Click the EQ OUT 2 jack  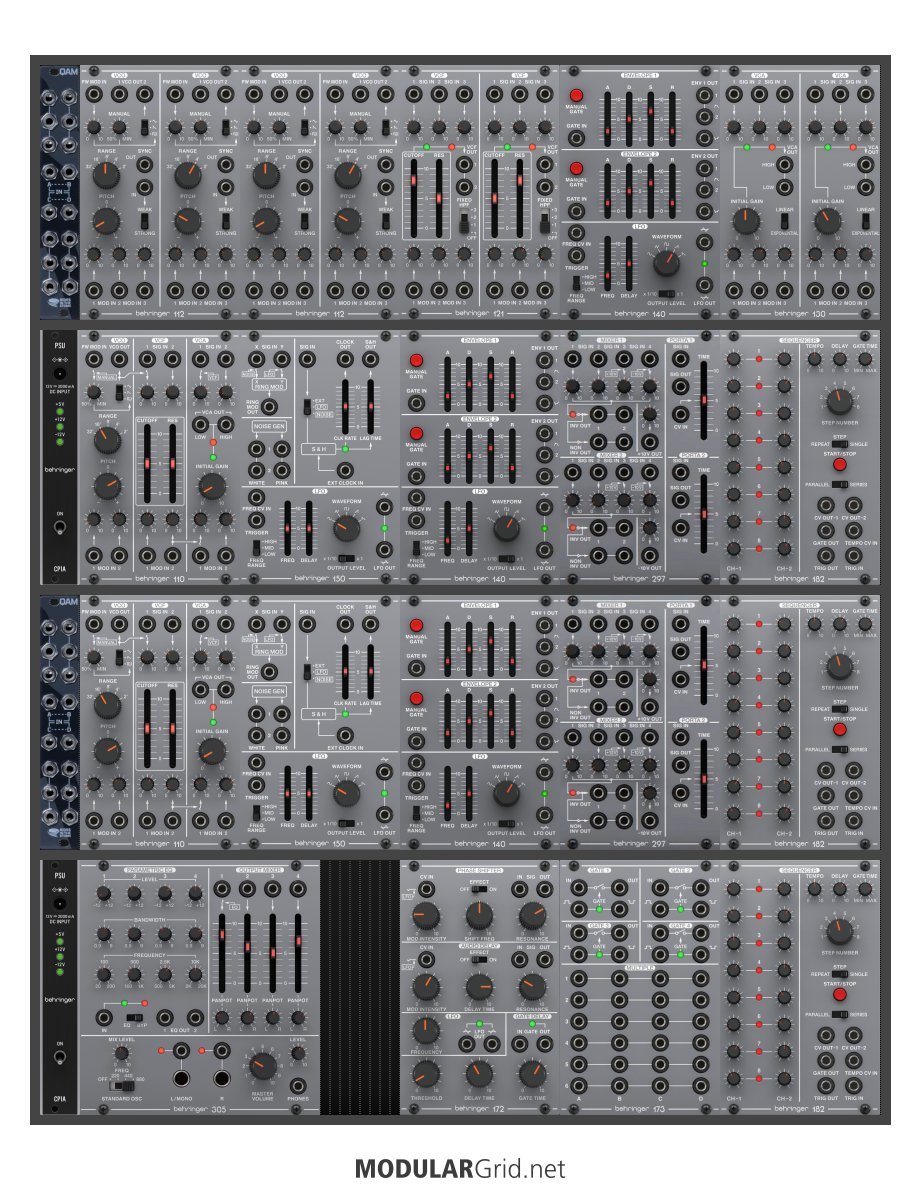[195, 1017]
